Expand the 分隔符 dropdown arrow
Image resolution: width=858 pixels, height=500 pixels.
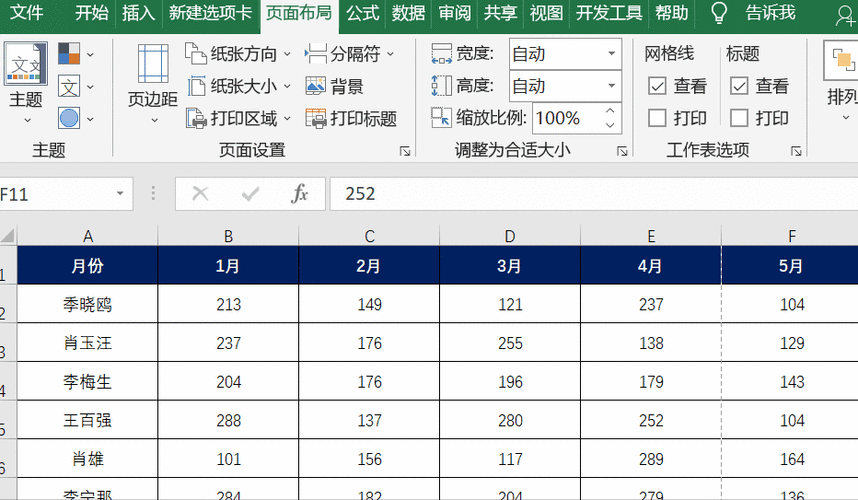coord(390,54)
